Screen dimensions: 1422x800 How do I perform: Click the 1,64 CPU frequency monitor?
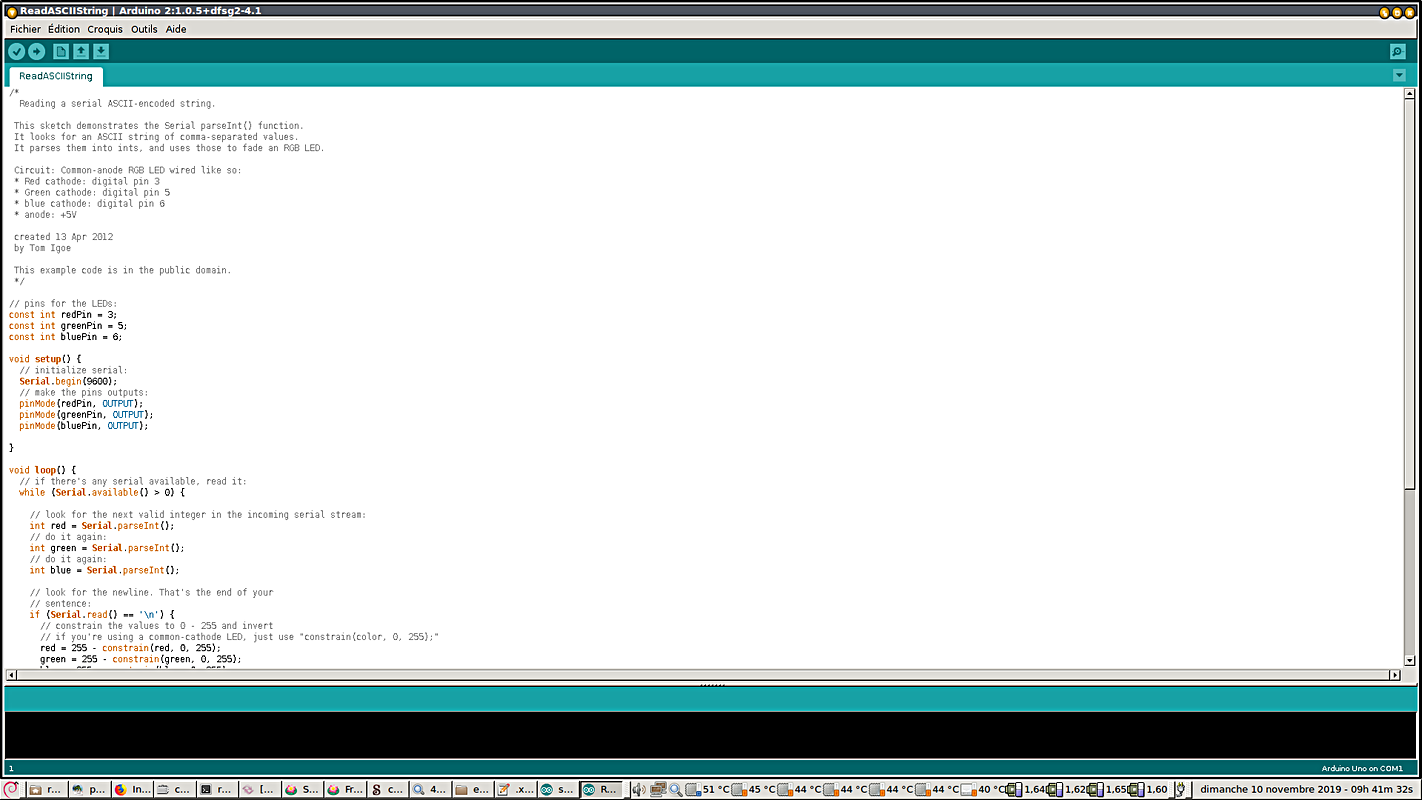click(x=1026, y=789)
